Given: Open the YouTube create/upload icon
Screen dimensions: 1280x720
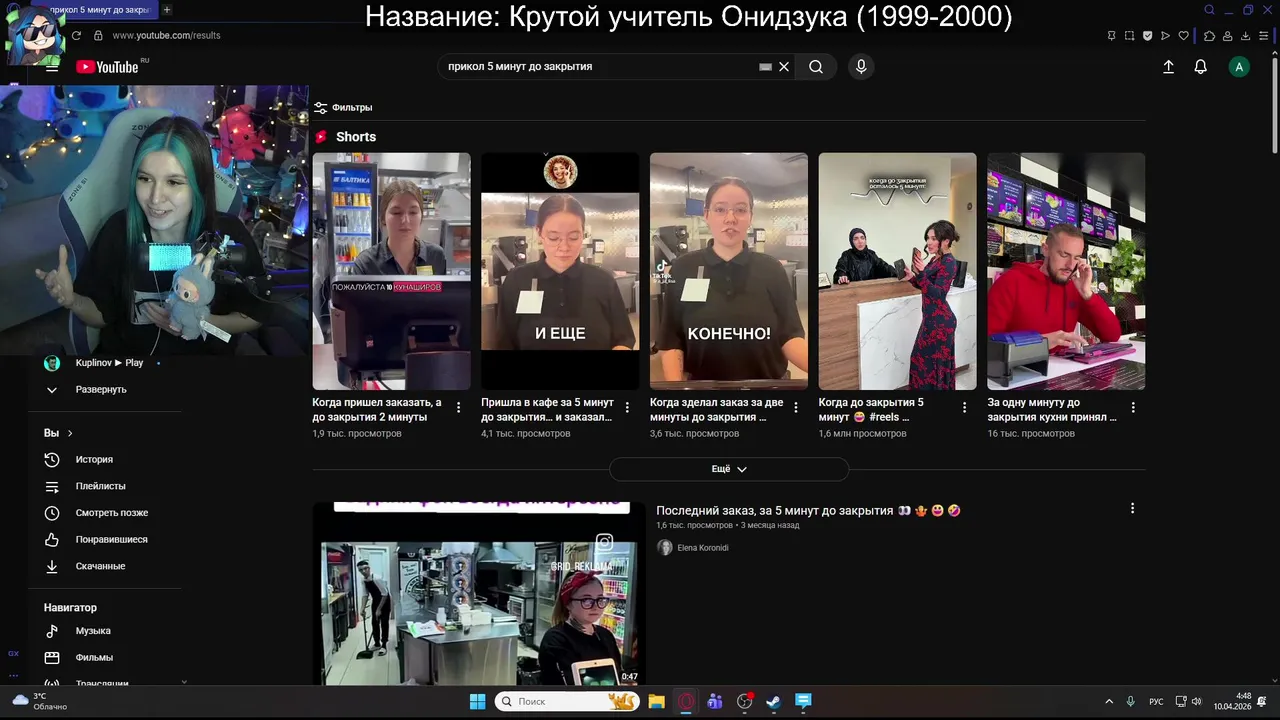Looking at the screenshot, I should click(x=1168, y=67).
